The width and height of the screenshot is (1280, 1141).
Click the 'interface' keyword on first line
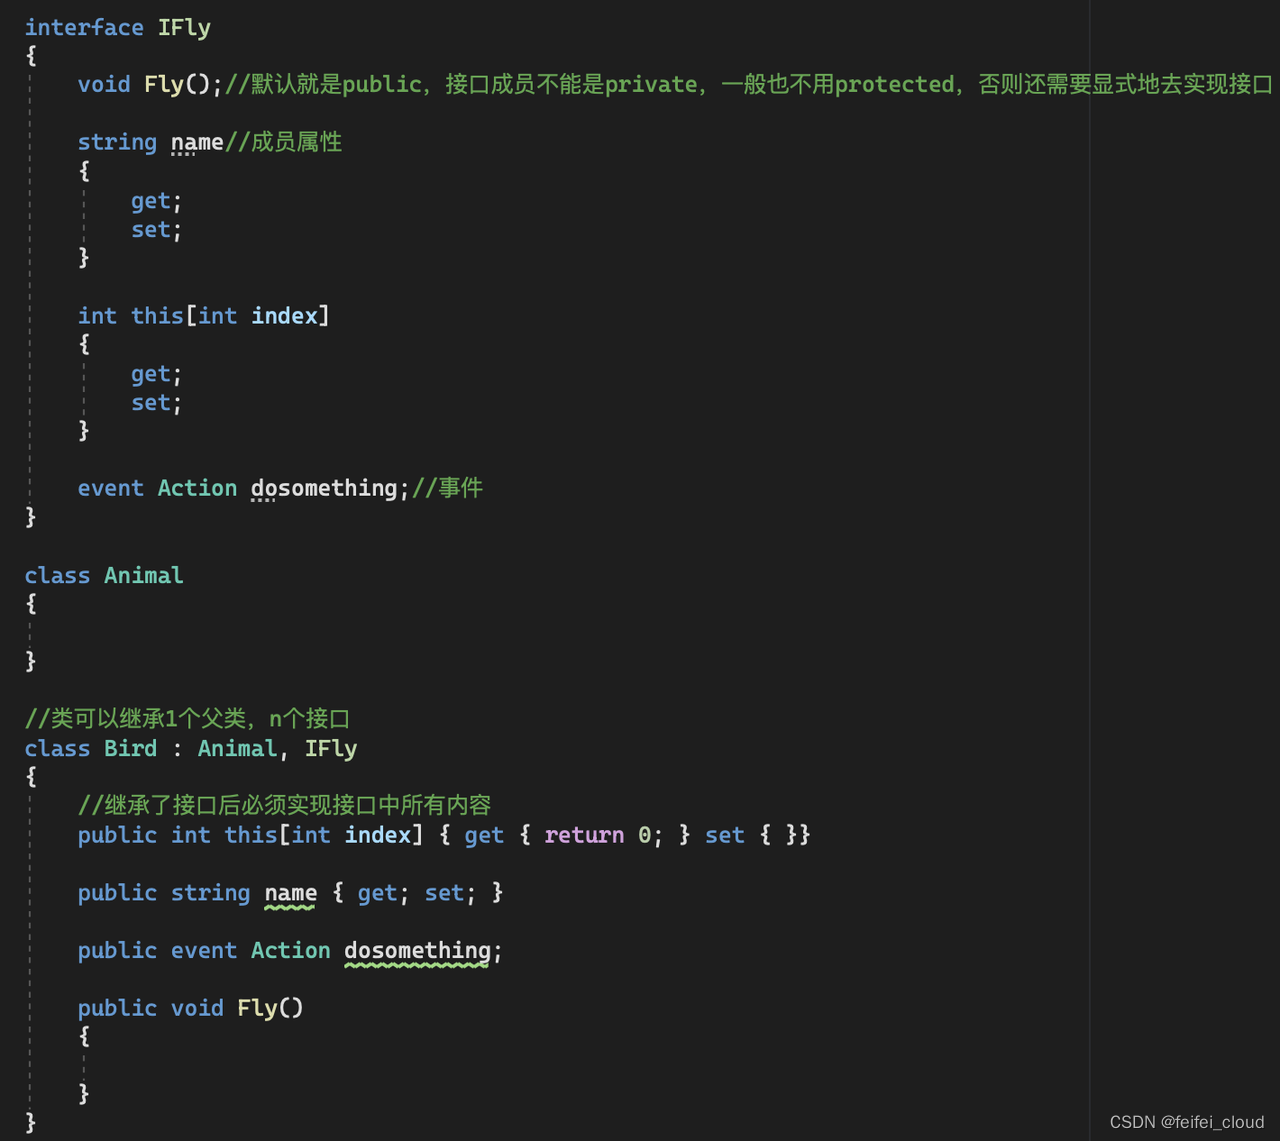tap(84, 28)
